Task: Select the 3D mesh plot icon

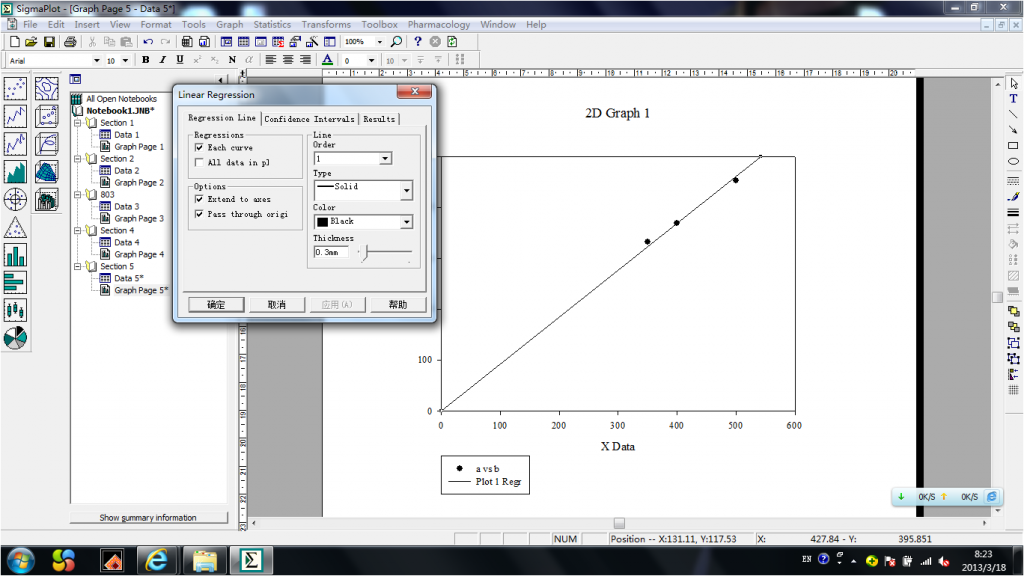Action: (x=46, y=172)
